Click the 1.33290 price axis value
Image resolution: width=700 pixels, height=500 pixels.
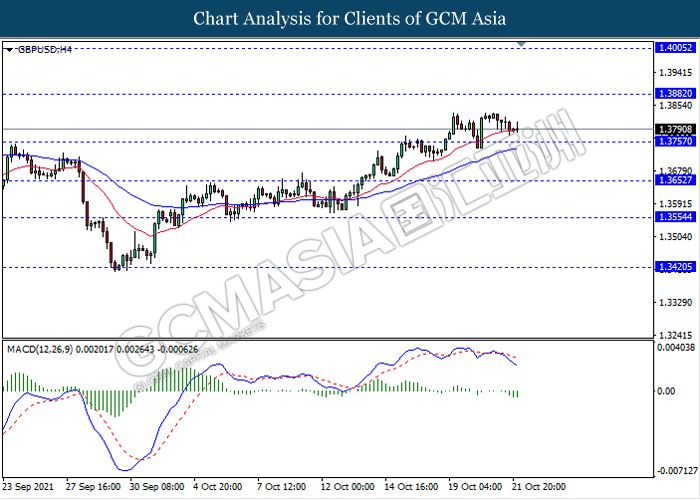[675, 303]
